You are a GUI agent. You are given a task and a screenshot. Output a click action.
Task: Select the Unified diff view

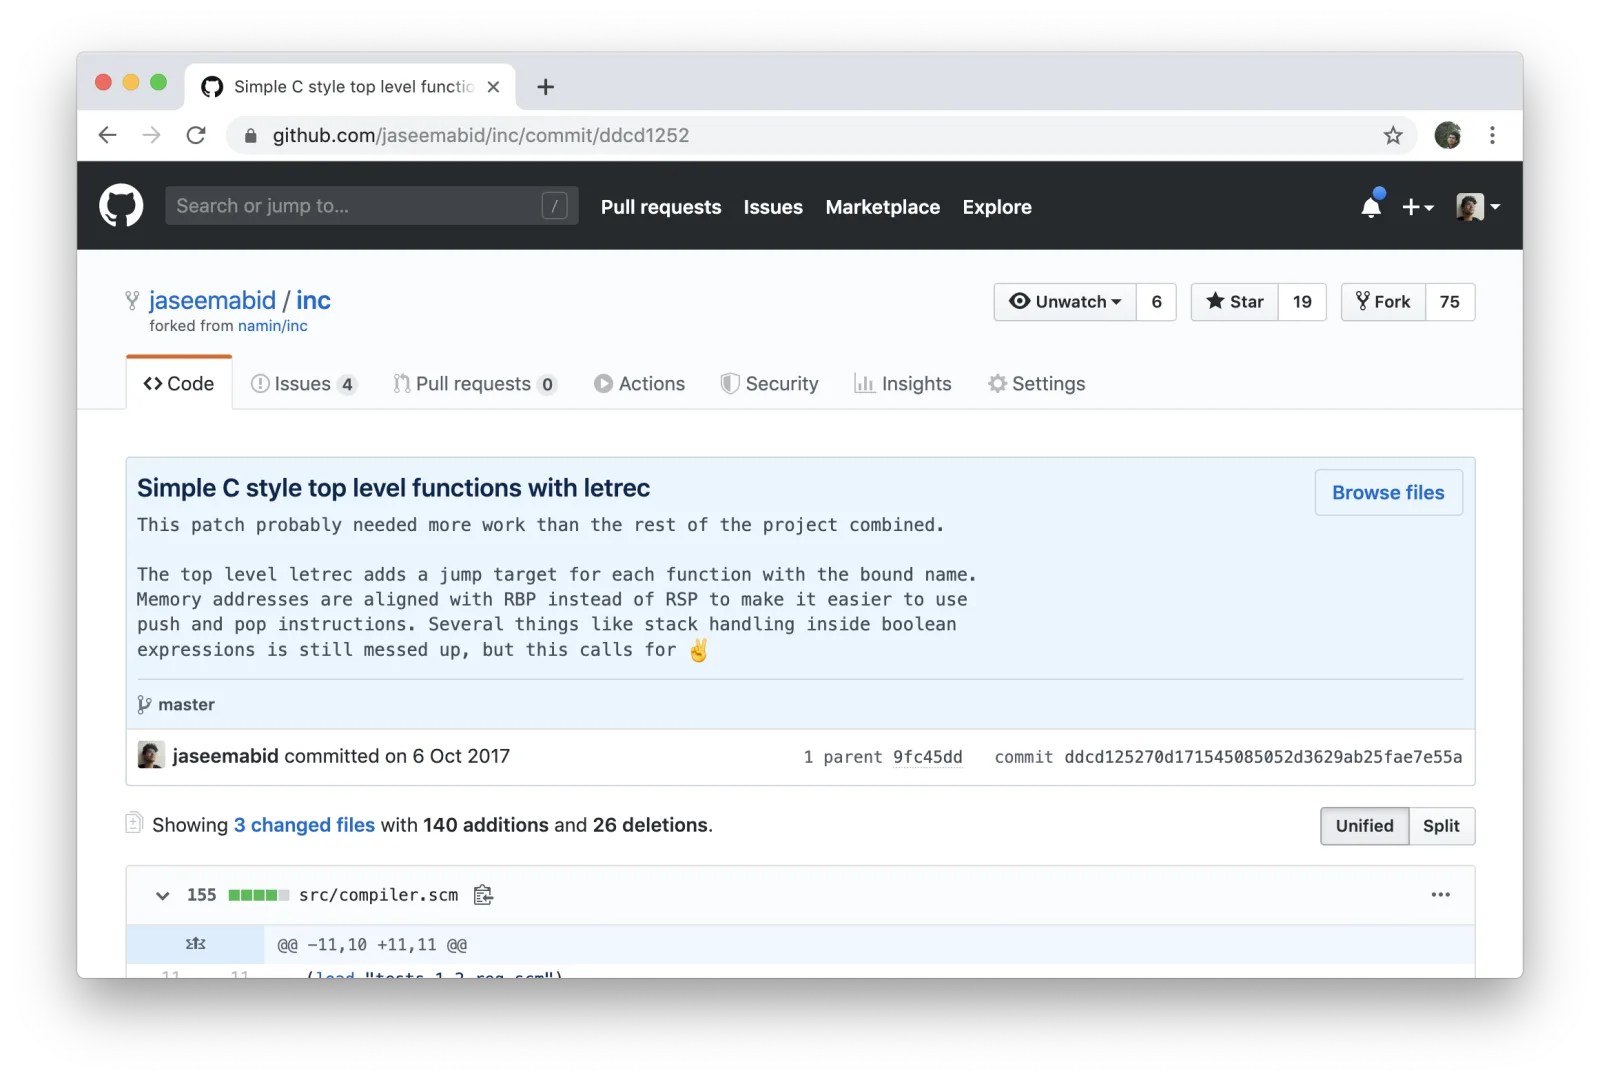1364,826
